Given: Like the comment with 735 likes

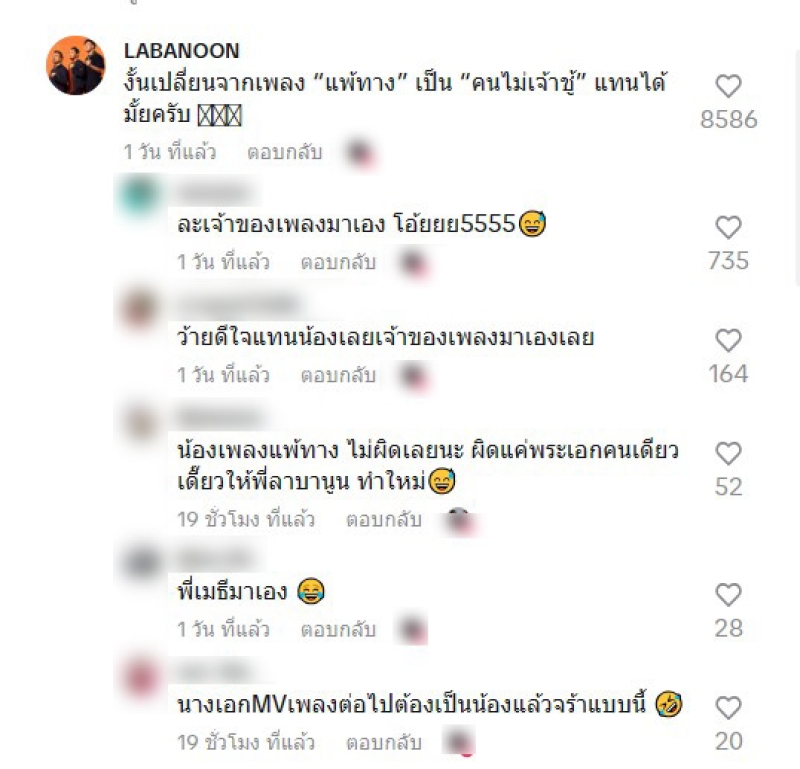Looking at the screenshot, I should [728, 227].
